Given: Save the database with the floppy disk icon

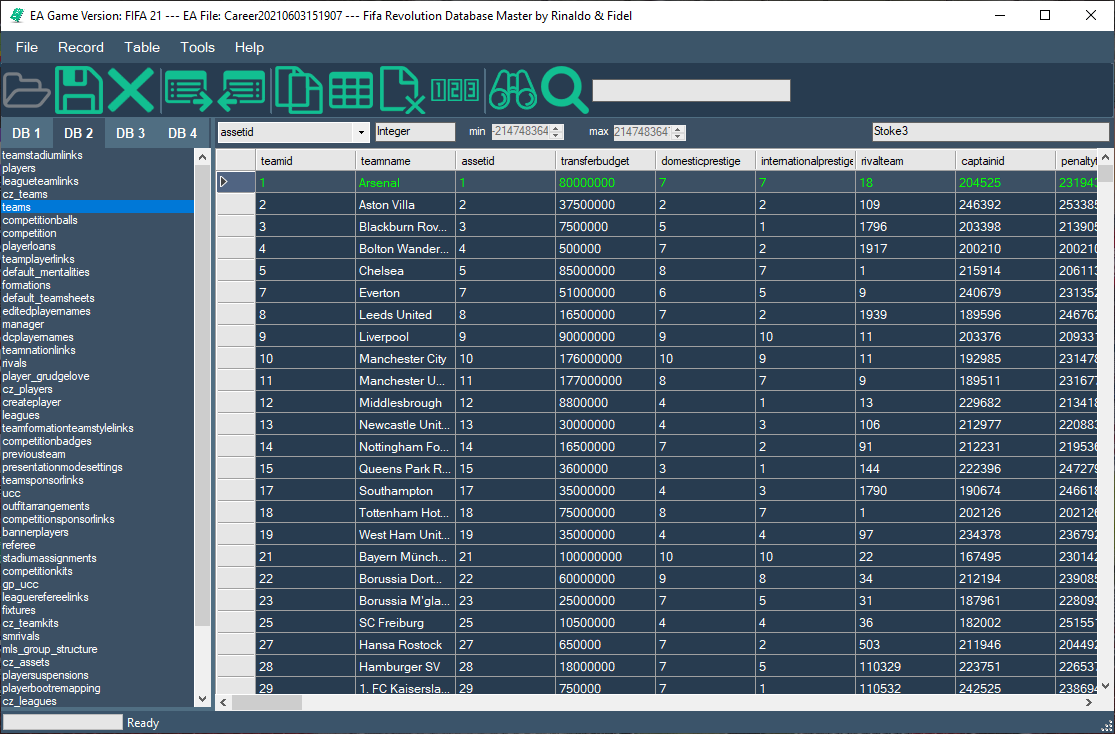Looking at the screenshot, I should 78,90.
